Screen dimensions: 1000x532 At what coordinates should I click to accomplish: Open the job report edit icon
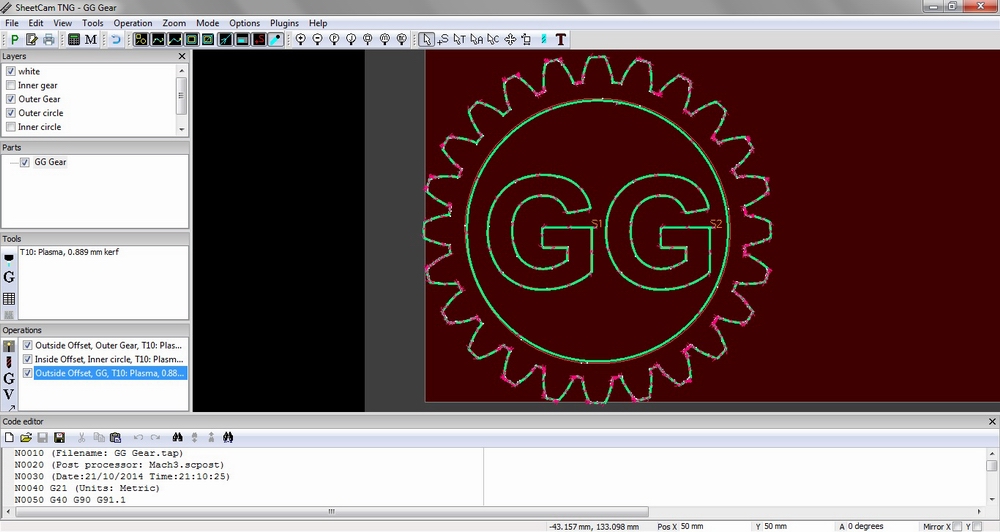click(31, 40)
